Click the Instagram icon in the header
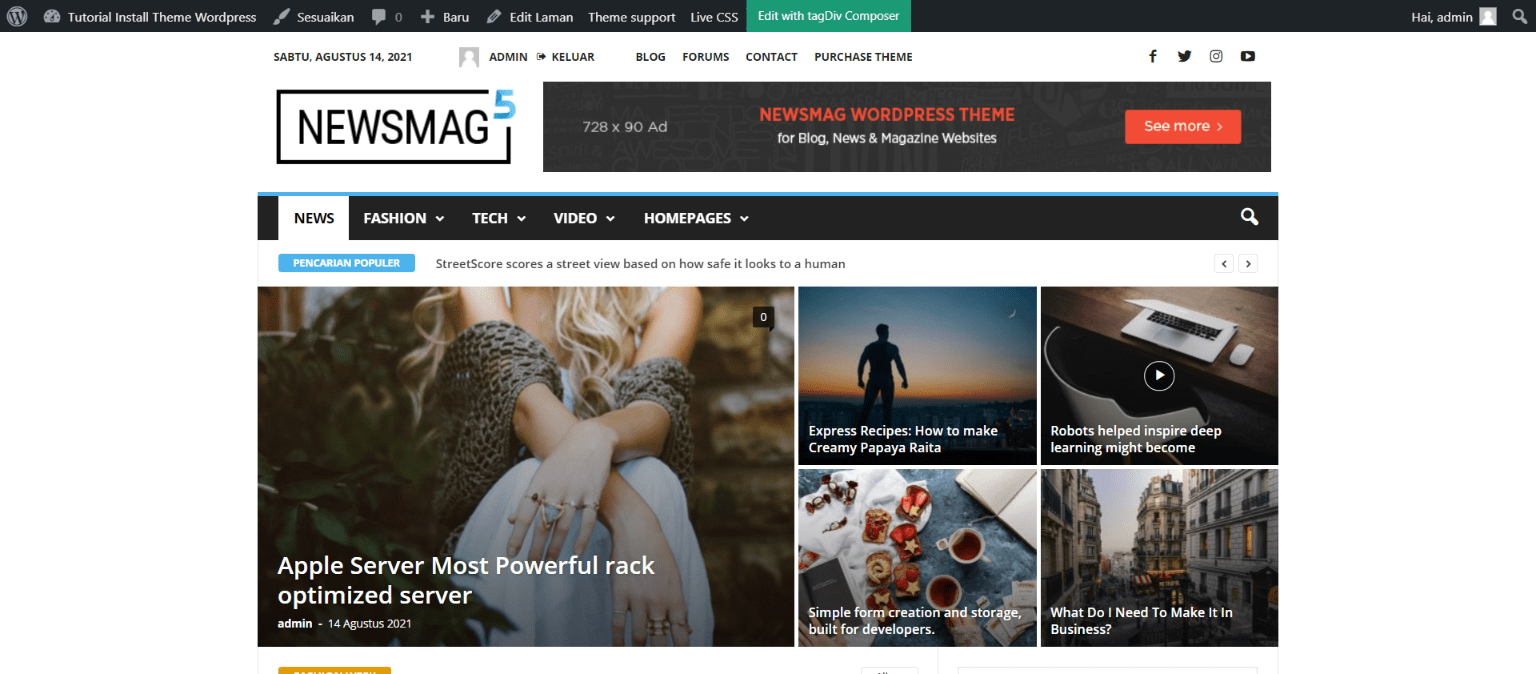Image resolution: width=1536 pixels, height=674 pixels. point(1215,56)
